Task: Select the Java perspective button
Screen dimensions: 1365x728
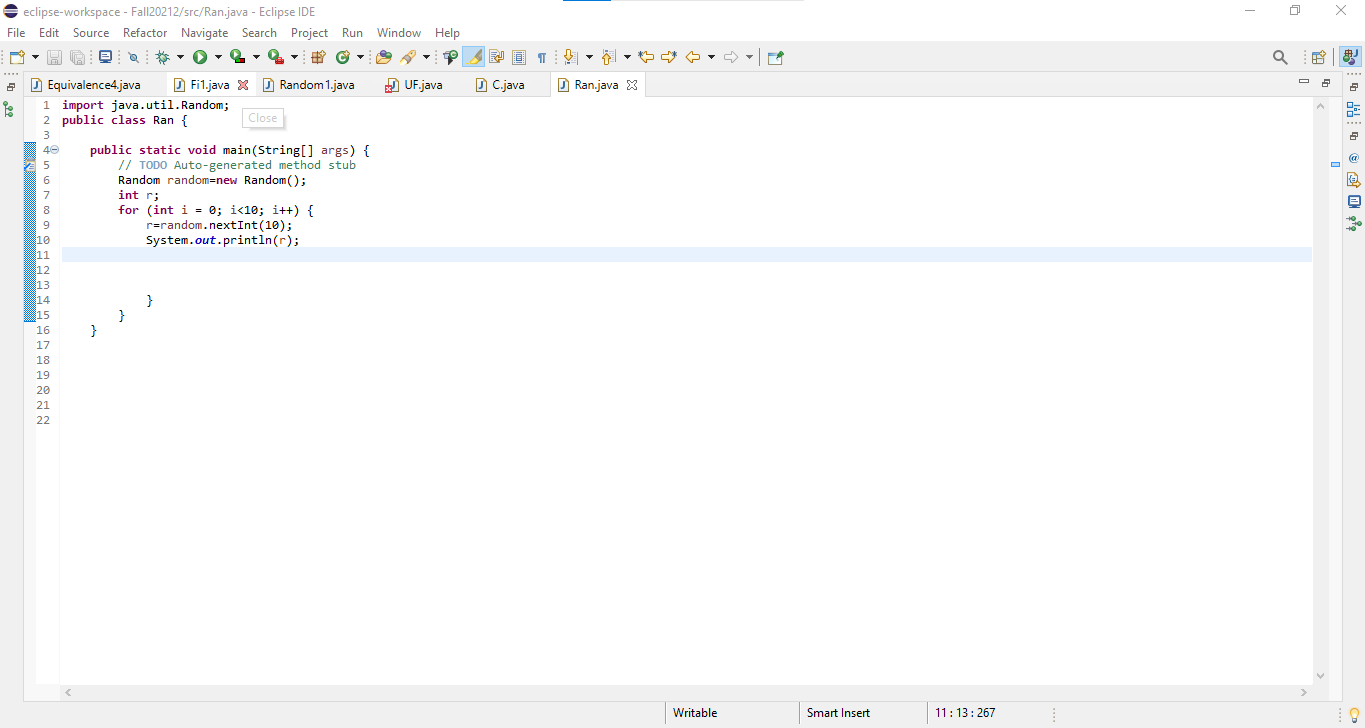Action: [x=1350, y=57]
